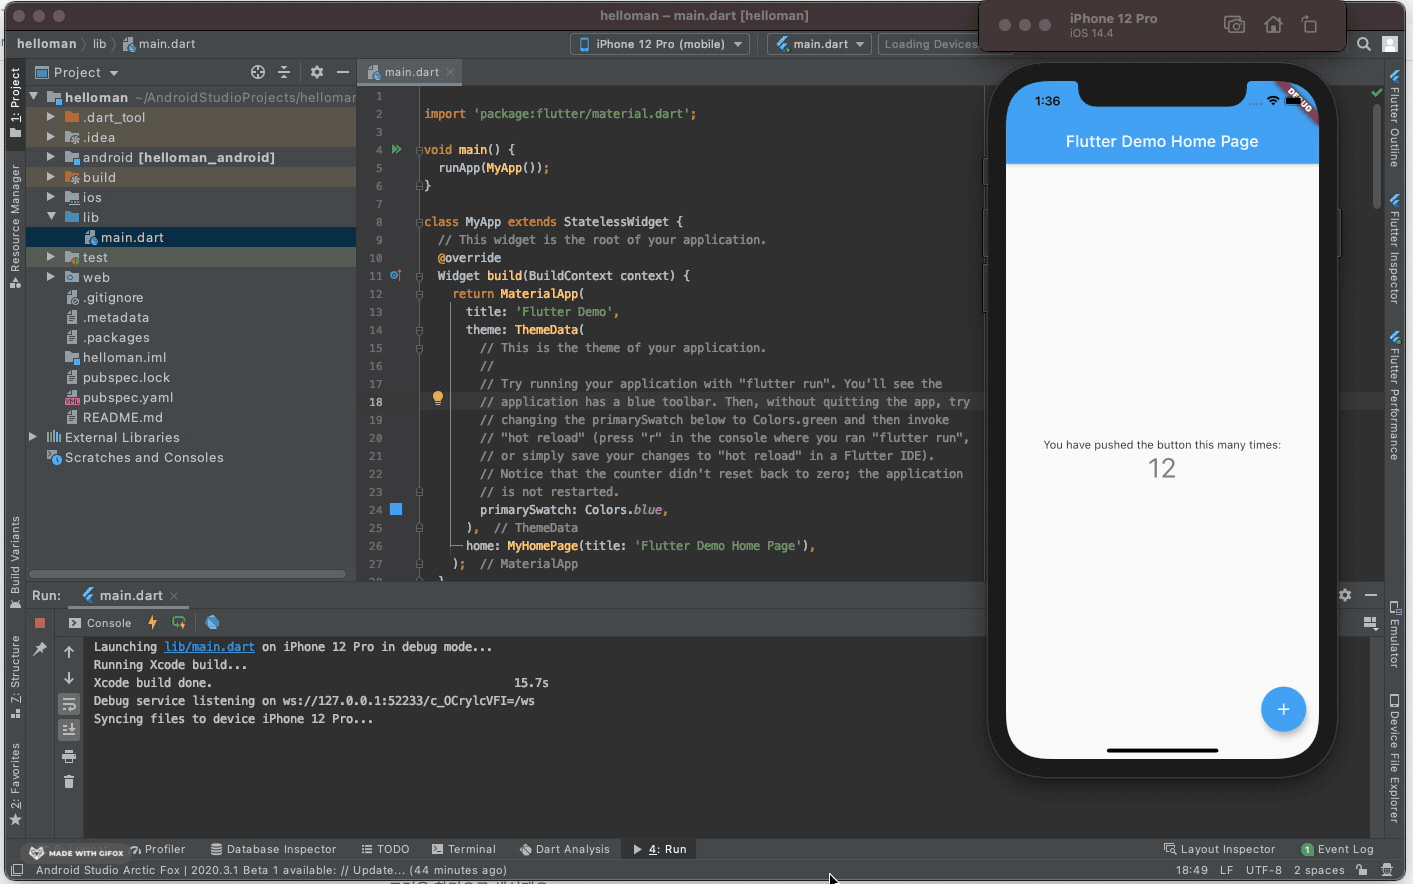The width and height of the screenshot is (1413, 884).
Task: Toggle soft-wrap in console output
Action: click(69, 704)
